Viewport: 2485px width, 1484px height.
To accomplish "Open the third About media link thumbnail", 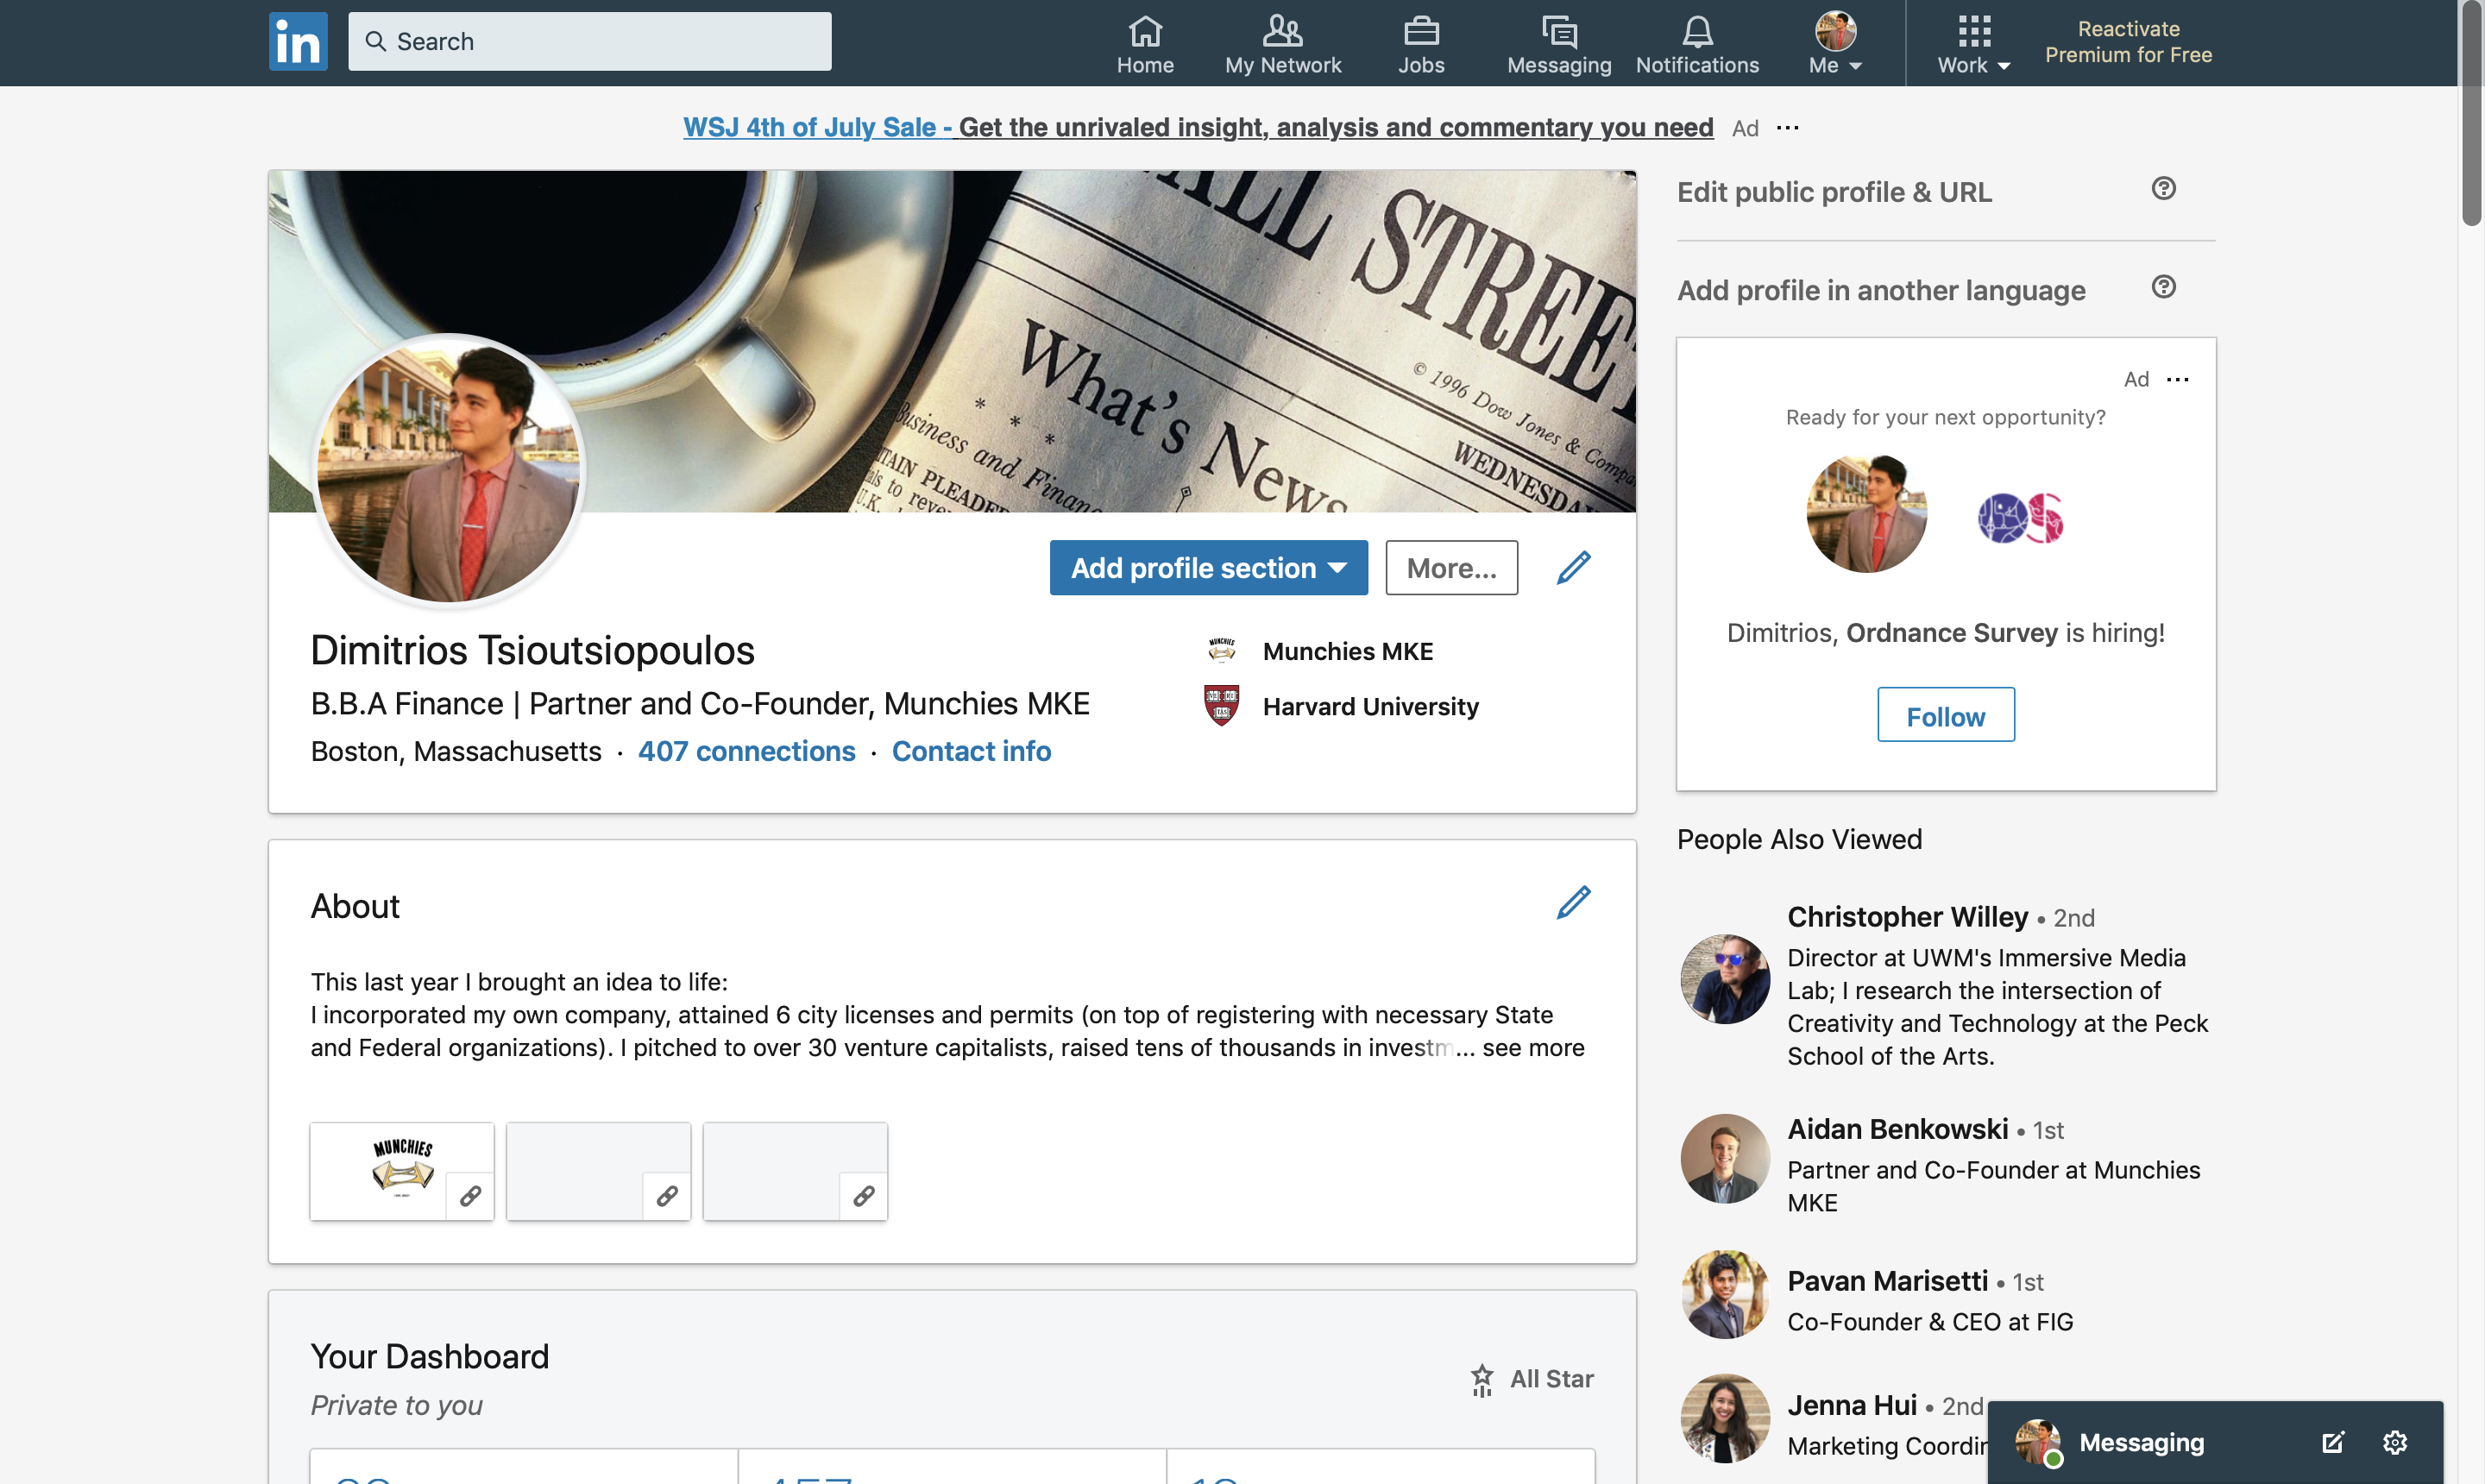I will point(795,1171).
